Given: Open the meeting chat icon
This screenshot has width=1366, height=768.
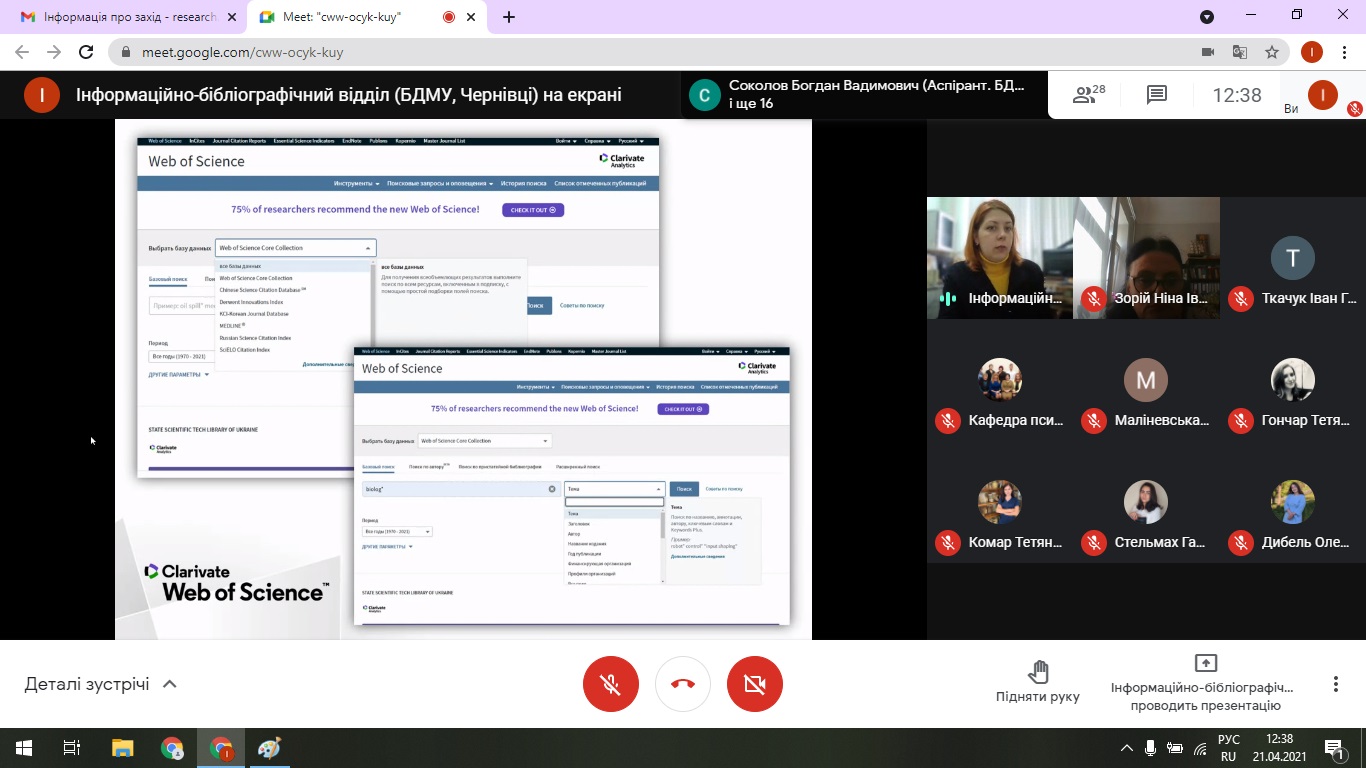Looking at the screenshot, I should [1157, 95].
